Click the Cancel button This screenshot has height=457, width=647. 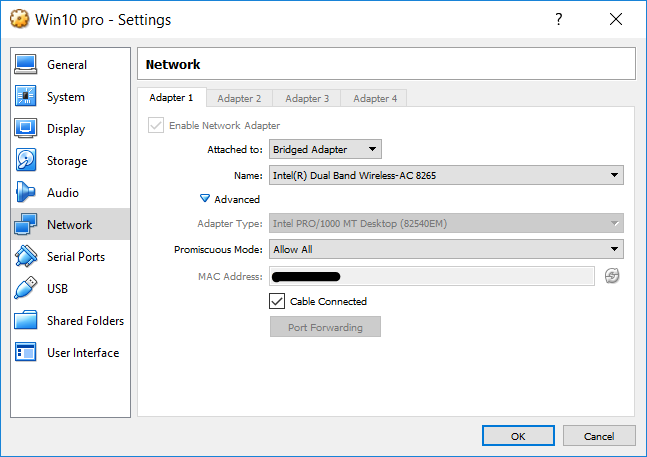tap(599, 436)
